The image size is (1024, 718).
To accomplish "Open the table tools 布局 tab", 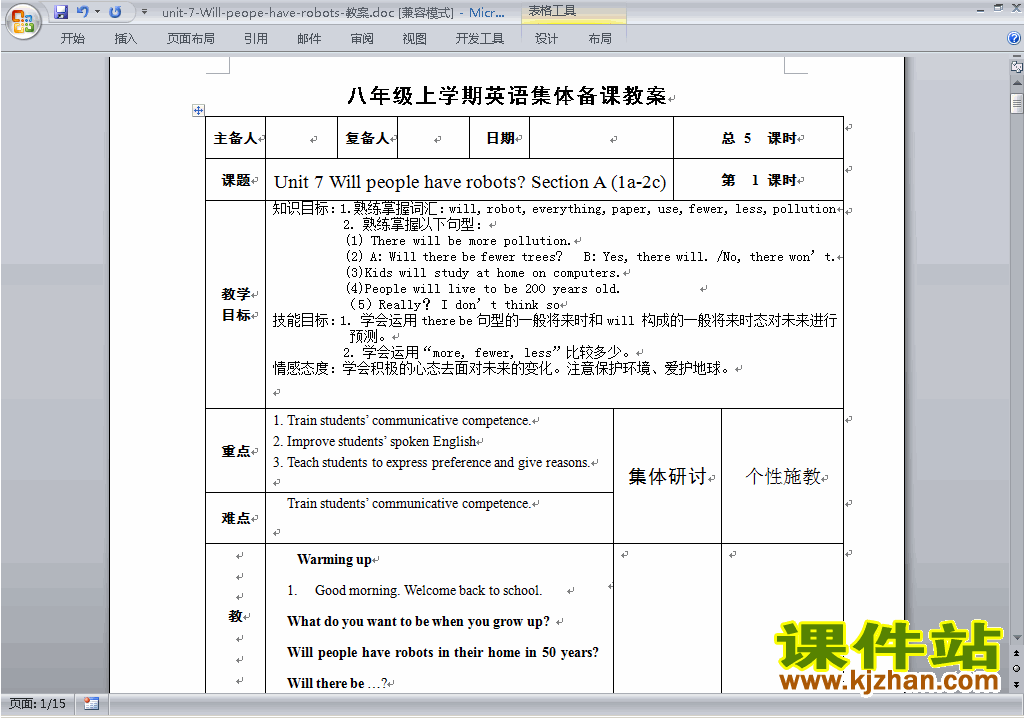I will [600, 39].
